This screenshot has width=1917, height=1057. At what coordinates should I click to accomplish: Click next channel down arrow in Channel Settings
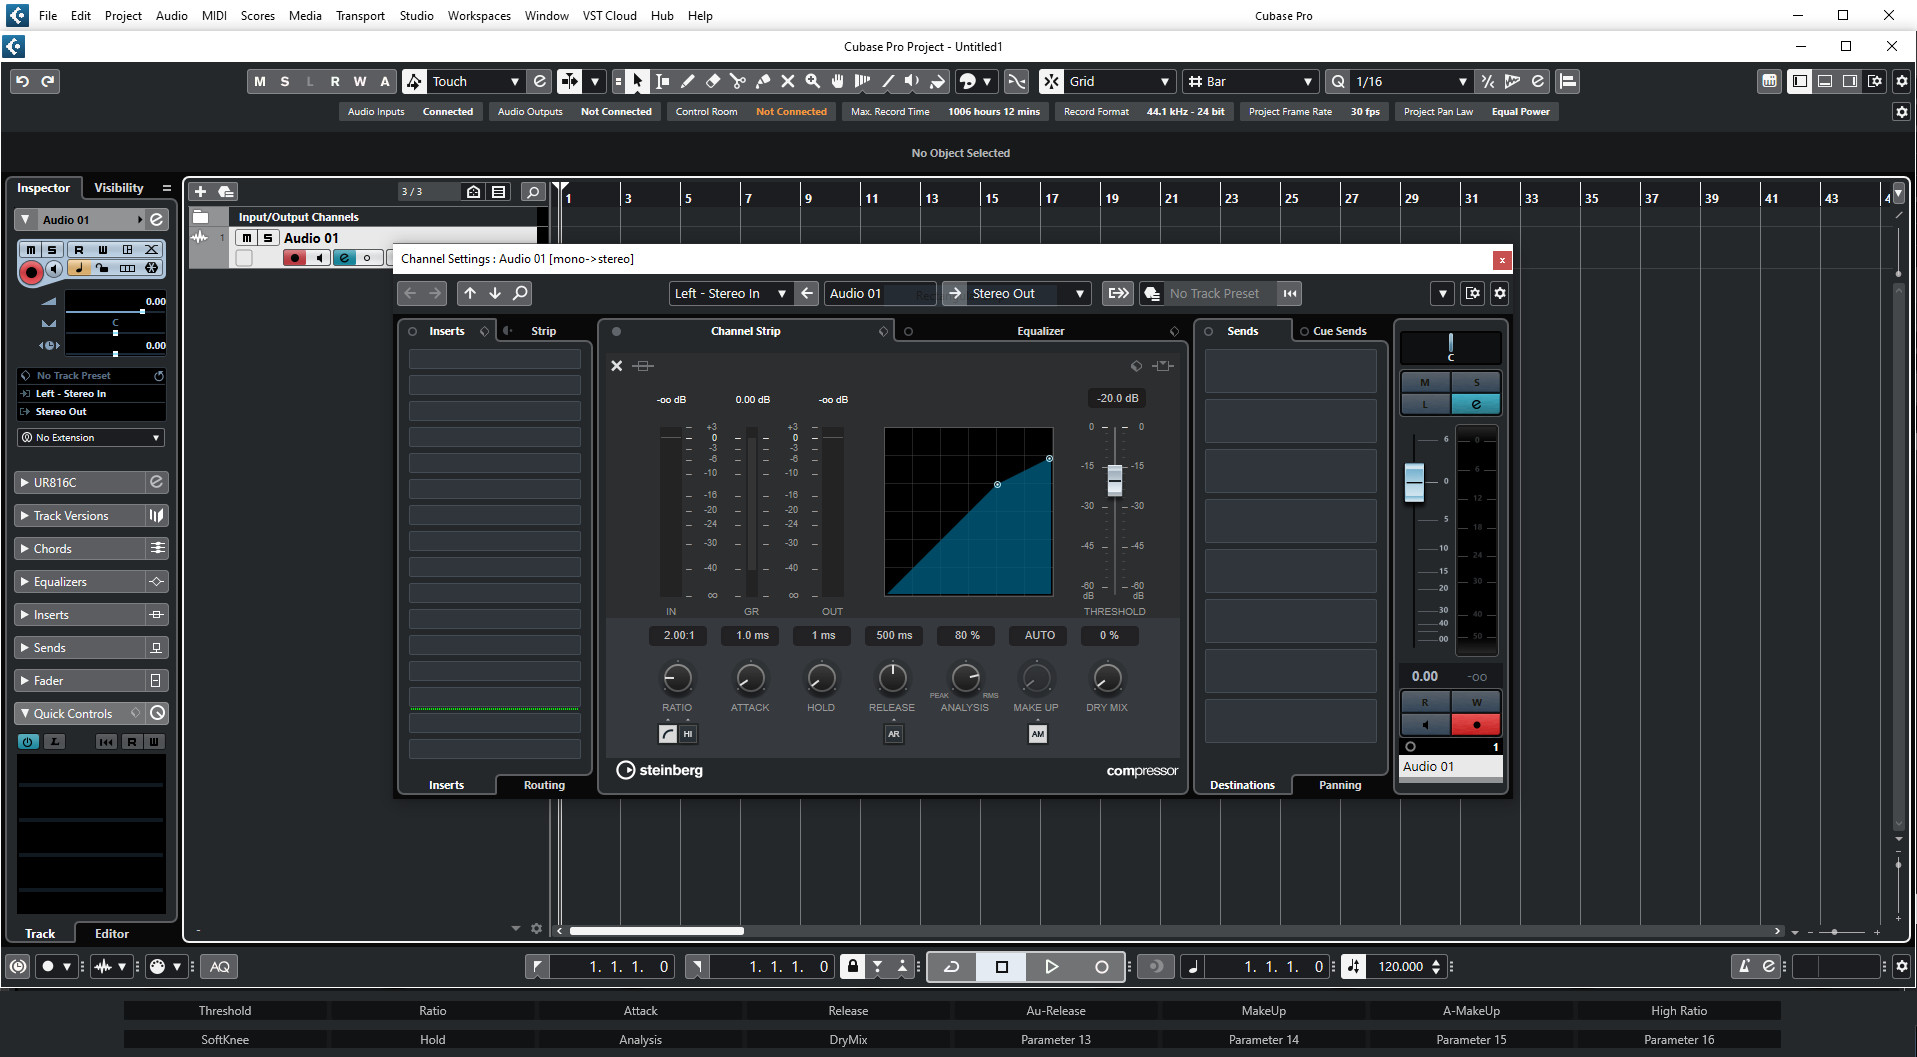click(495, 294)
